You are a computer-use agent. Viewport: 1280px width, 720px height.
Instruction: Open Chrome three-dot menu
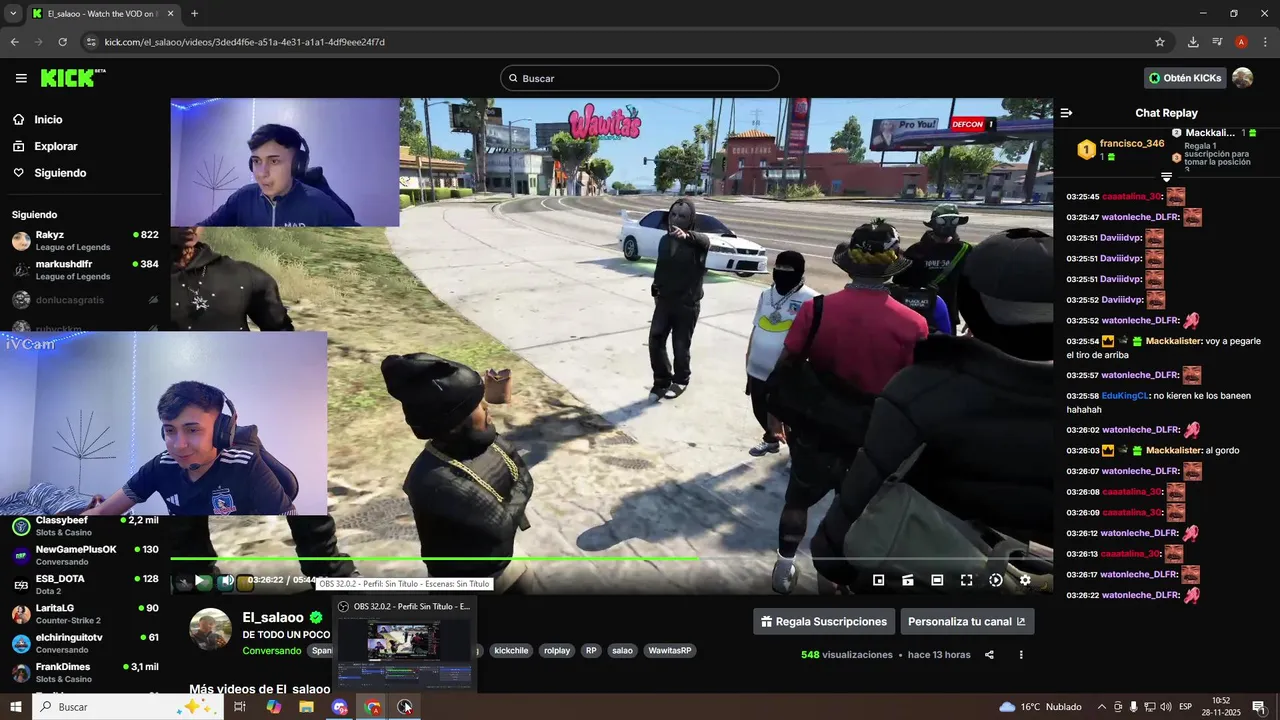pos(1265,42)
